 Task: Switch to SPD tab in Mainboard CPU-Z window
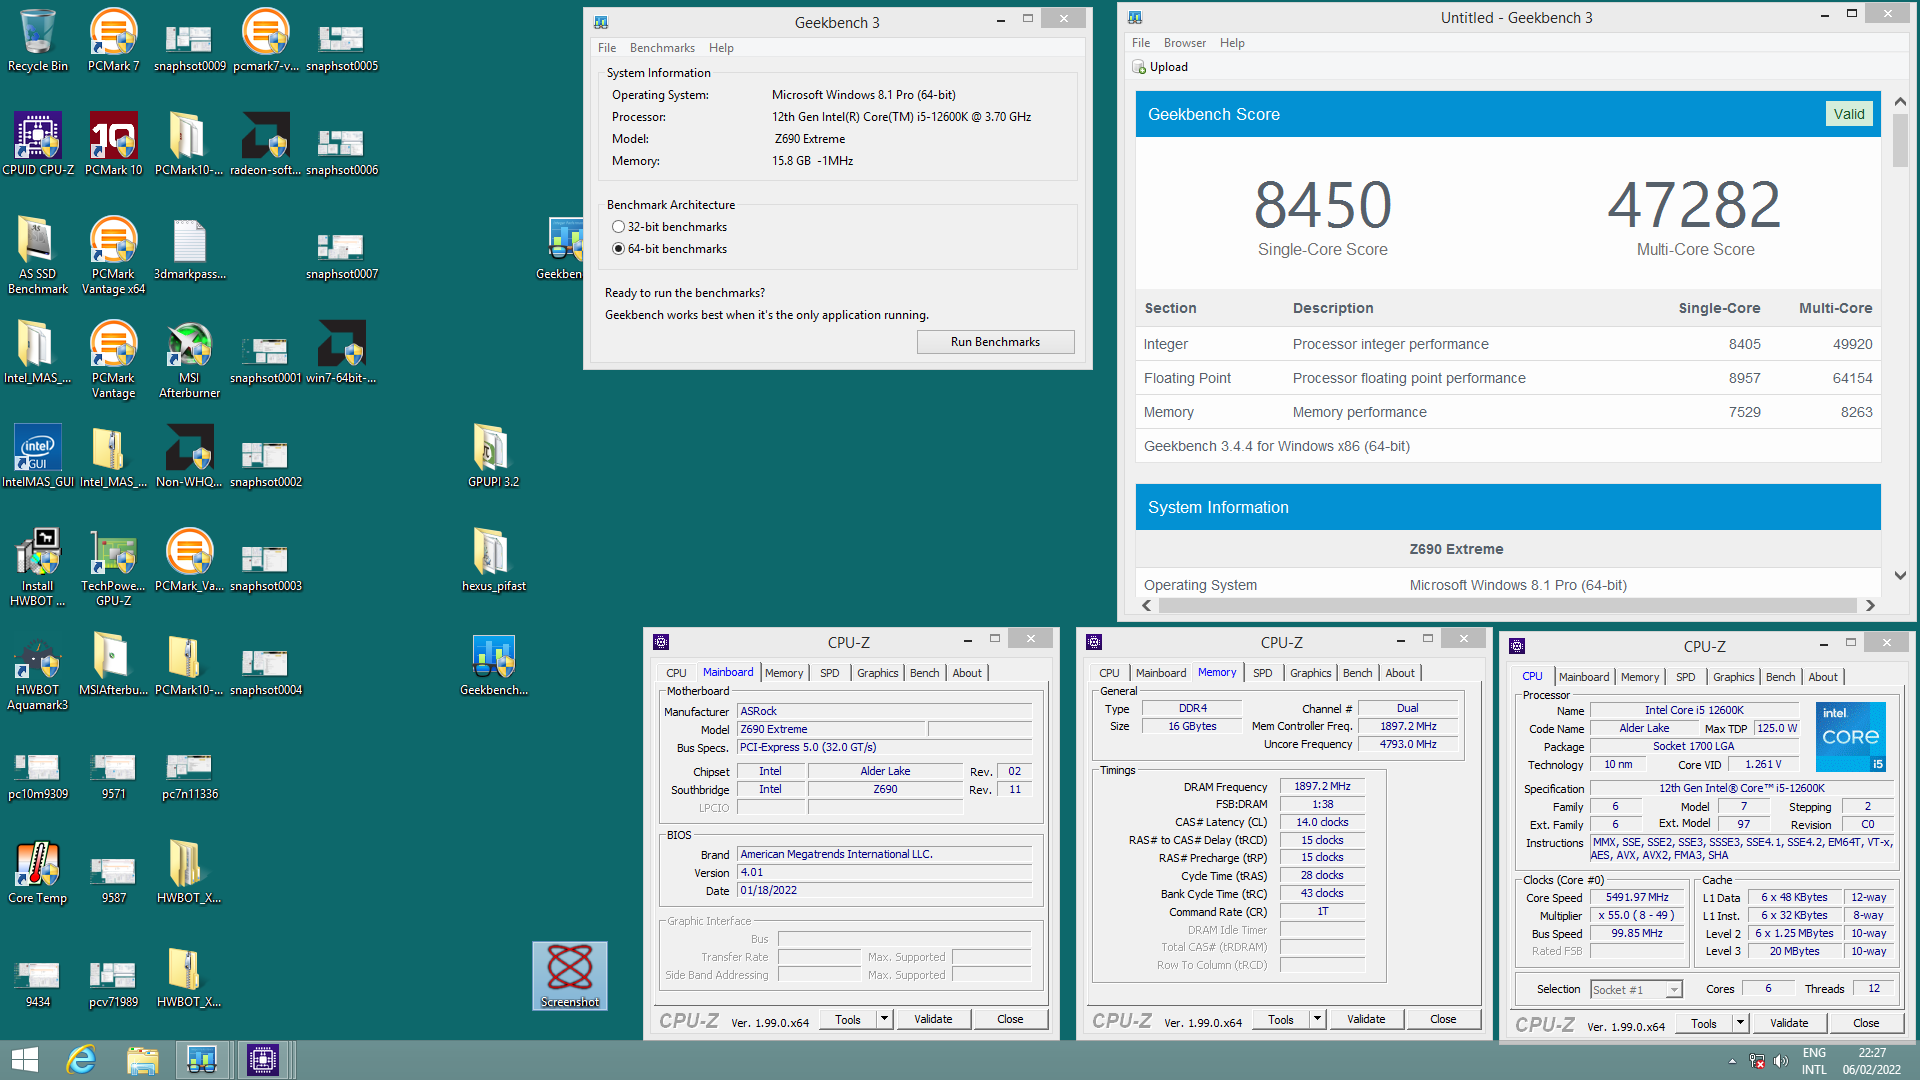click(829, 673)
